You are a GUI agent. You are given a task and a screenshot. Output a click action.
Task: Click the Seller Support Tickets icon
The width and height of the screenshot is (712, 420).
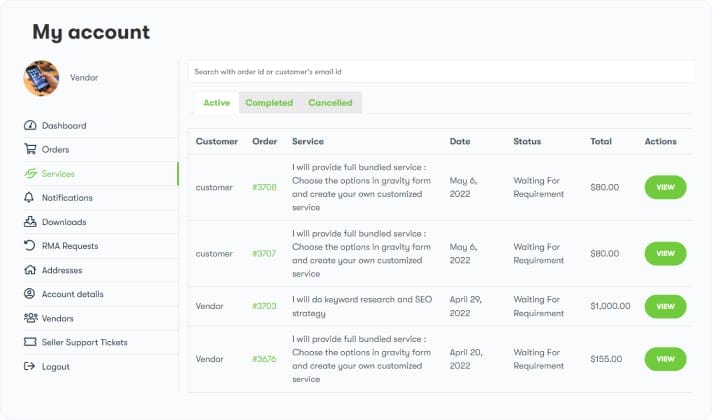(30, 342)
